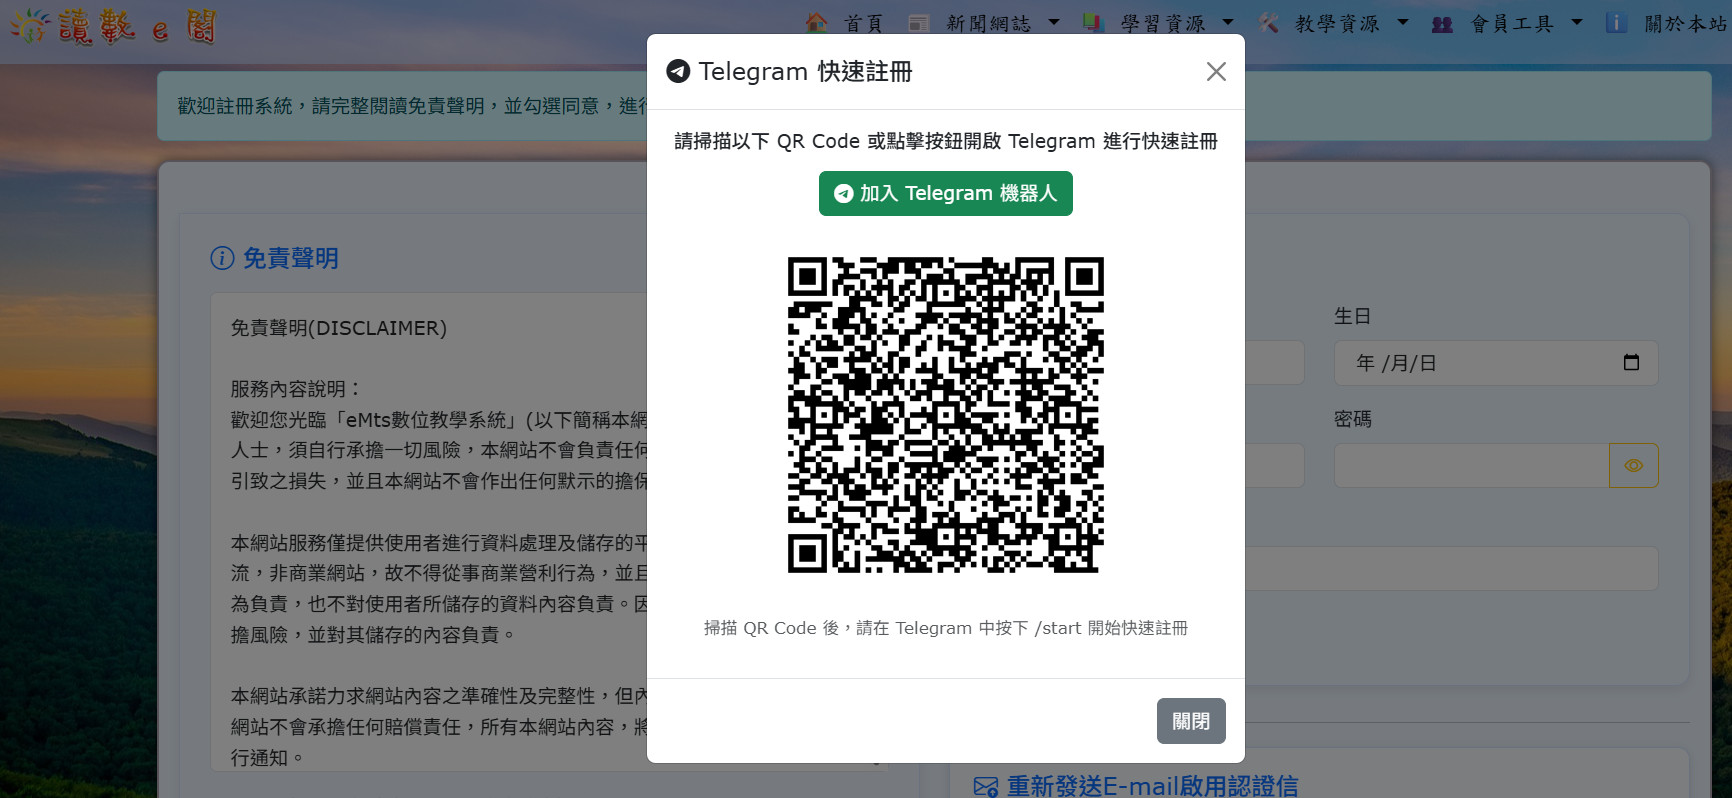Go to the 關於本站 menu item

click(1686, 24)
